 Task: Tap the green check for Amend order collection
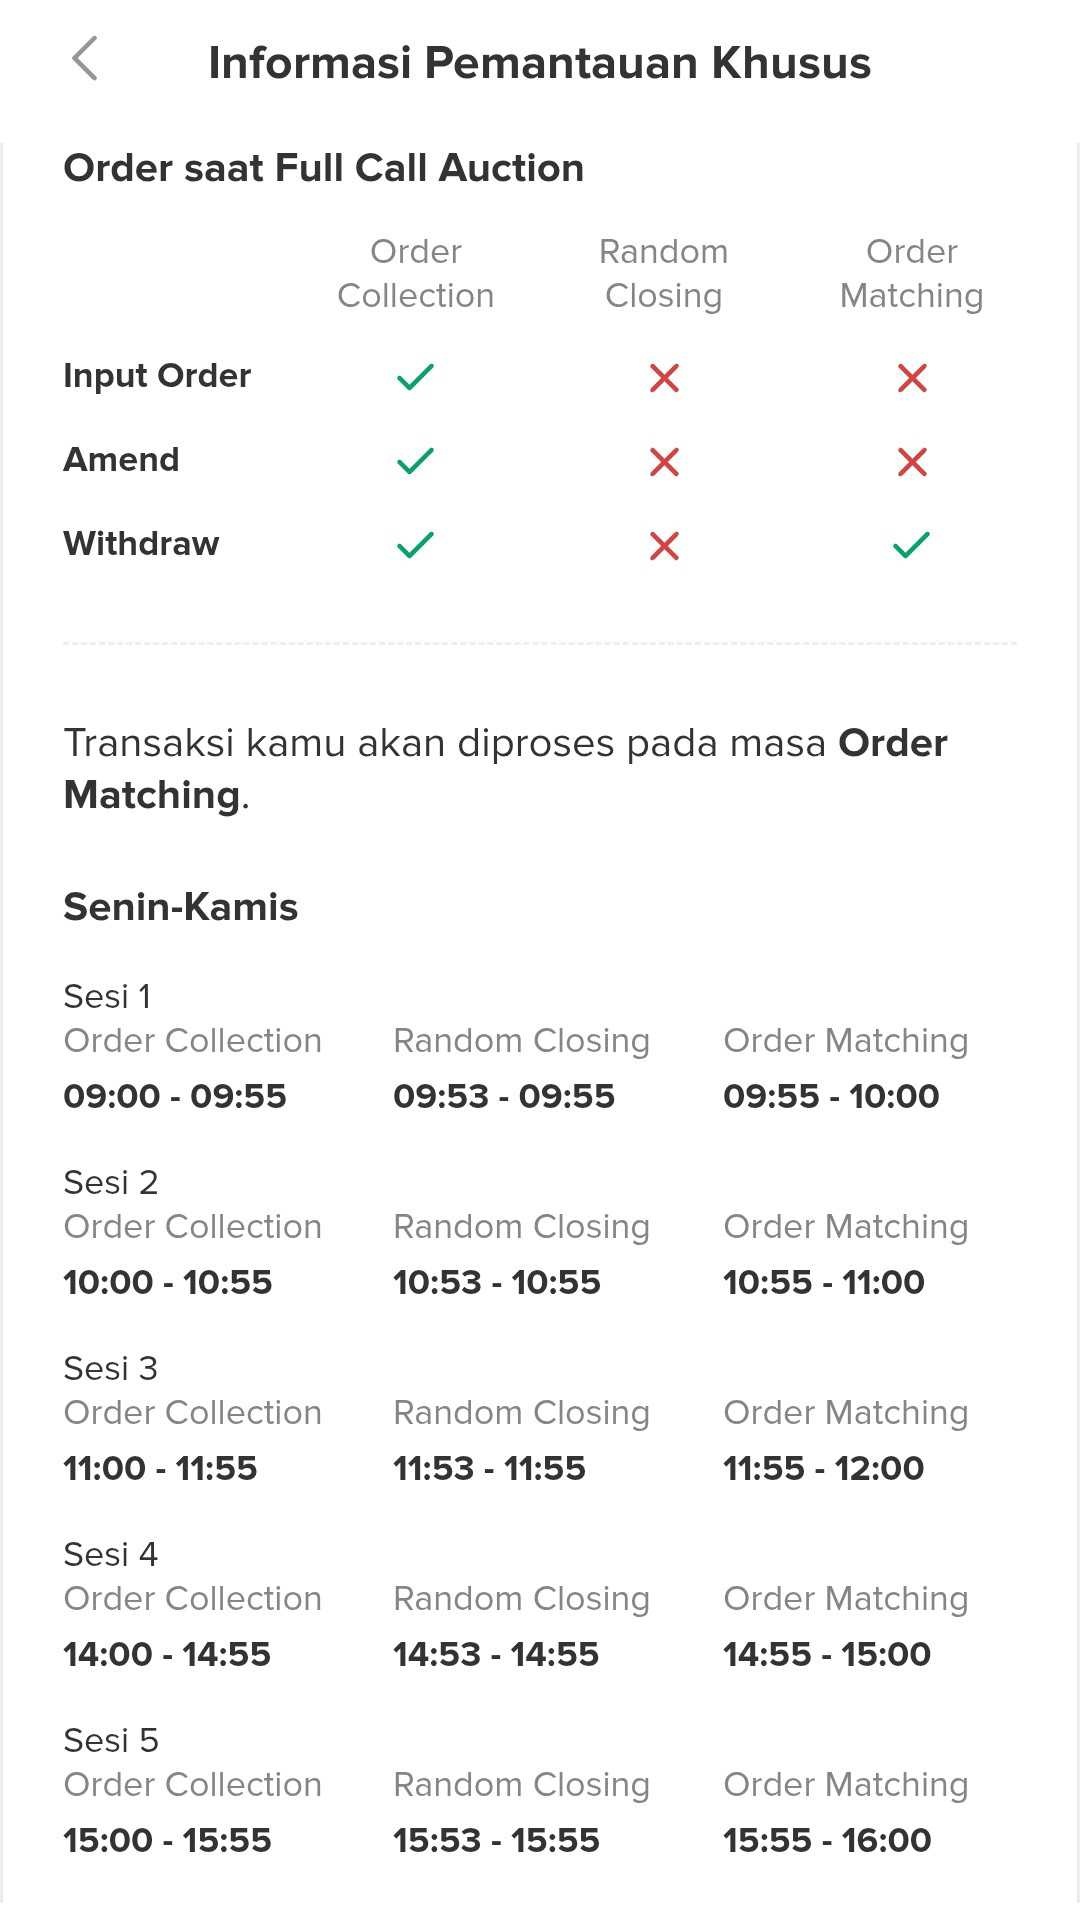[415, 461]
